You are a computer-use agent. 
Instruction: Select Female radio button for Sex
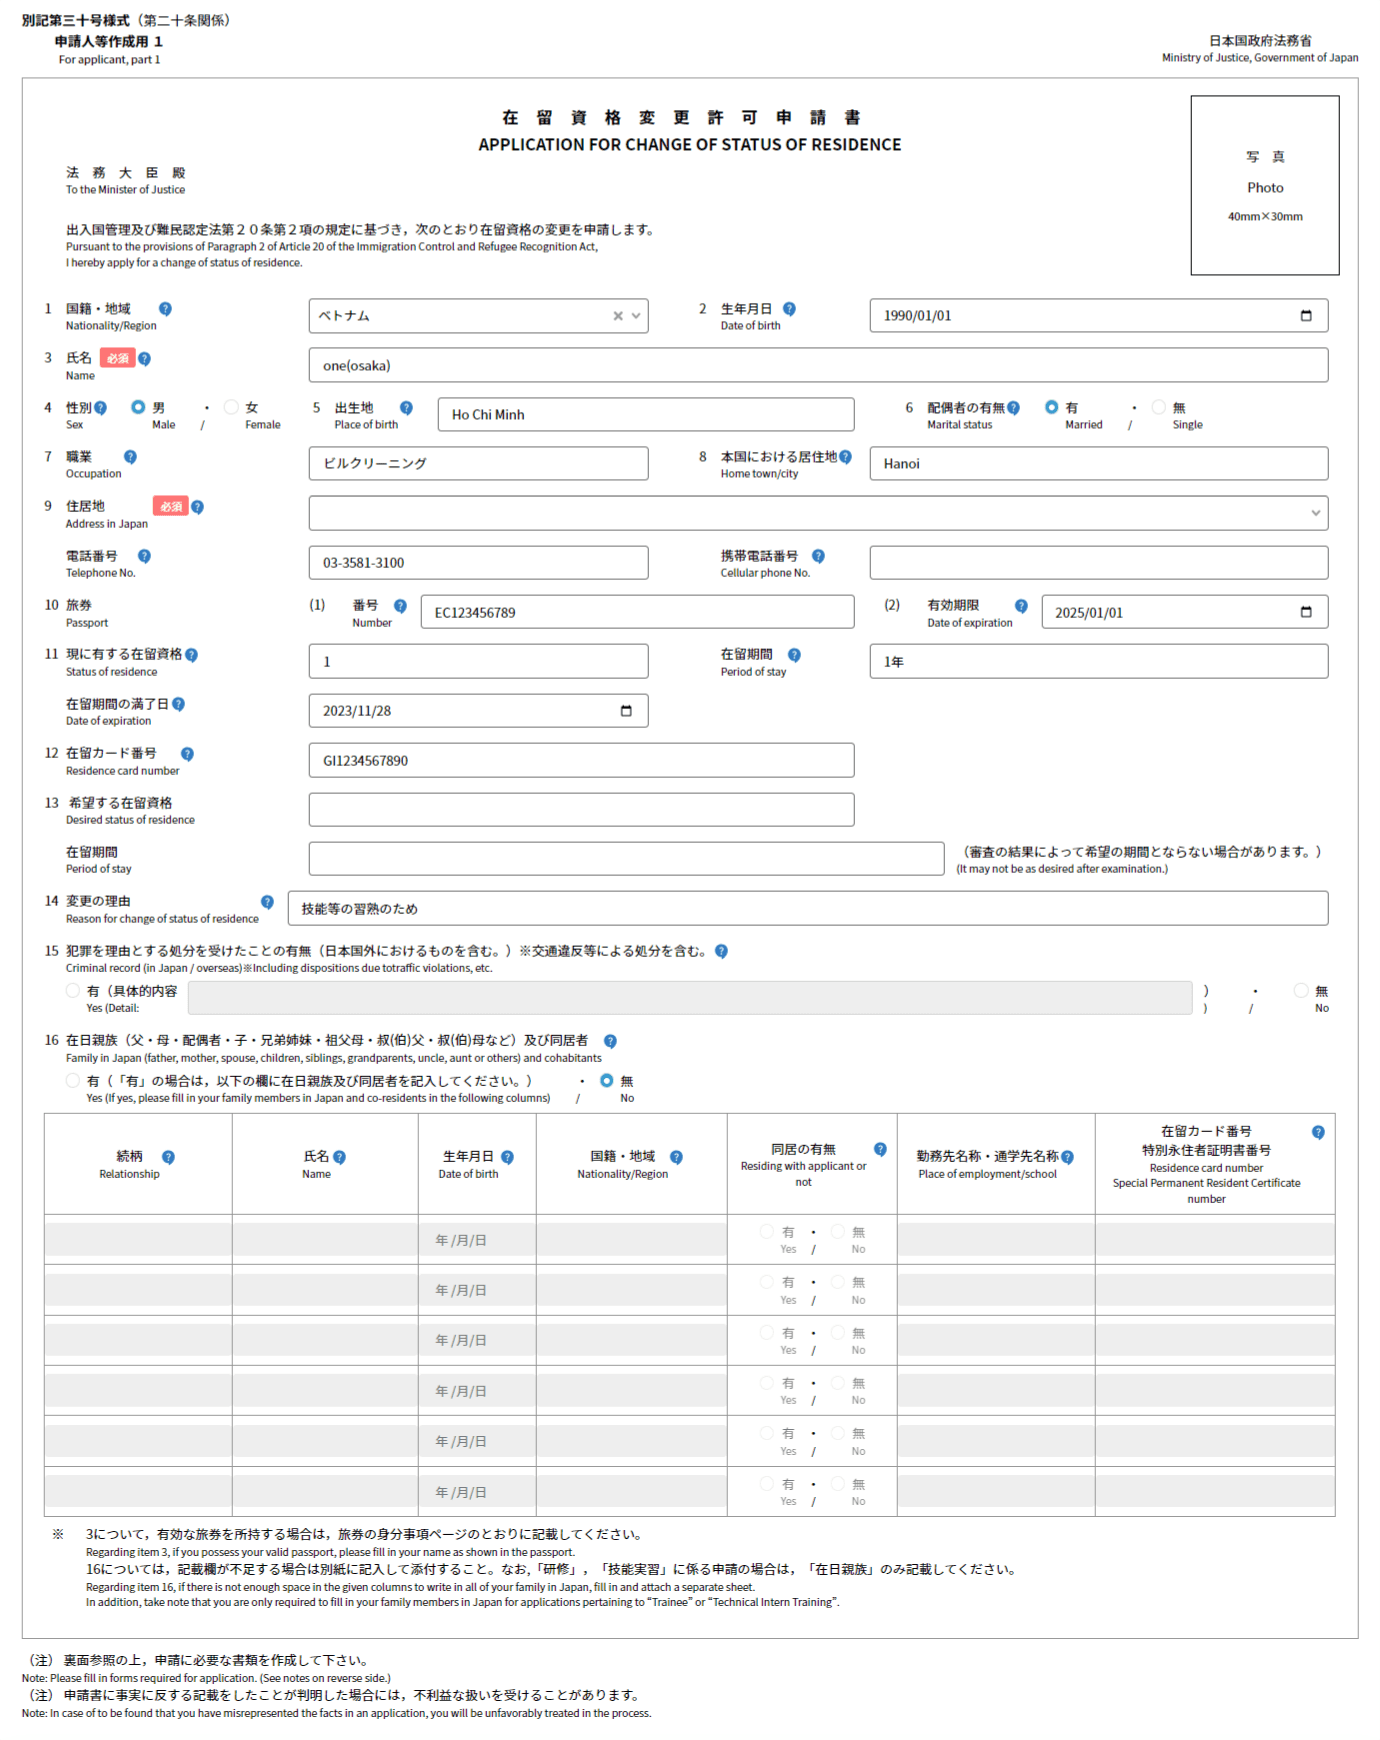click(x=232, y=407)
